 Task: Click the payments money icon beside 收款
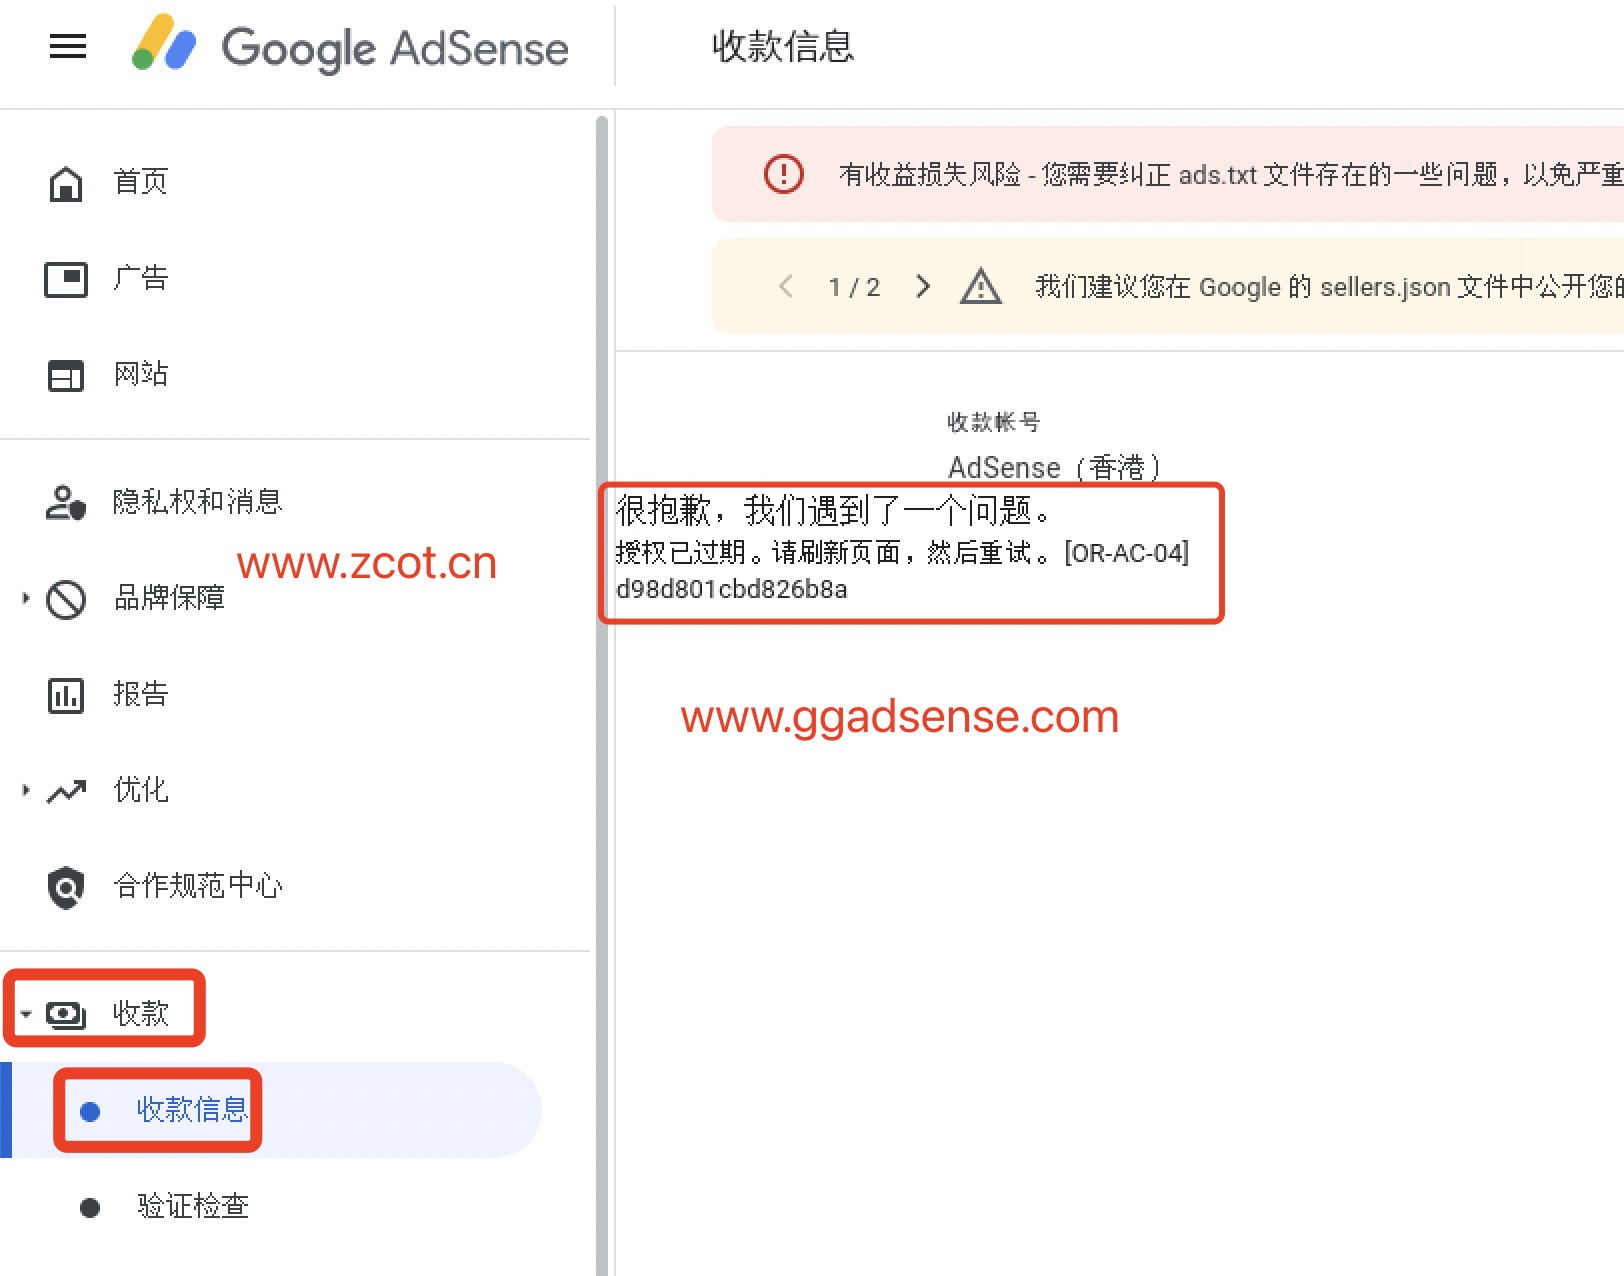[x=66, y=1015]
